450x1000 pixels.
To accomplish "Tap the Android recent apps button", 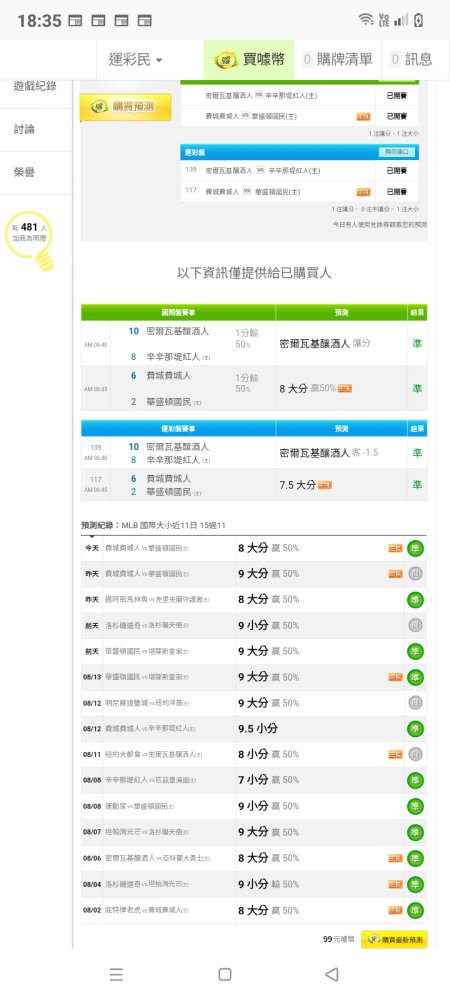I will [116, 974].
